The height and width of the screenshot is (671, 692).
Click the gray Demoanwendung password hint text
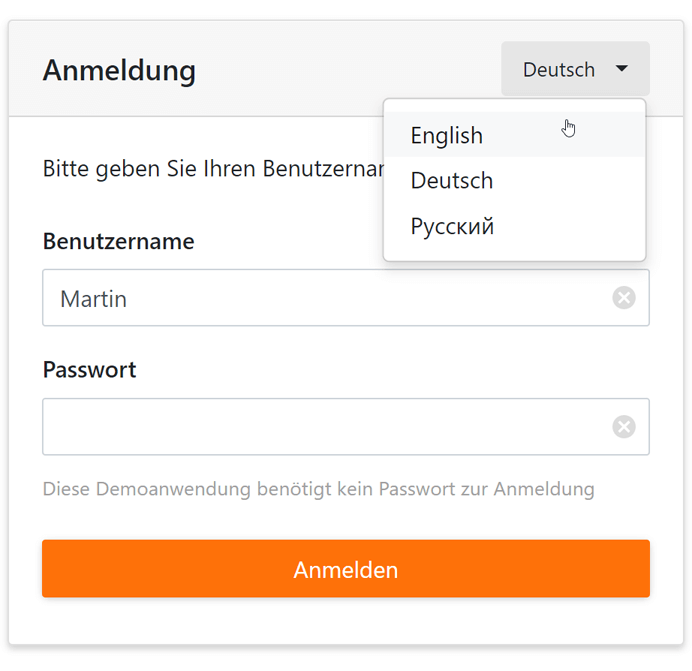[x=318, y=489]
